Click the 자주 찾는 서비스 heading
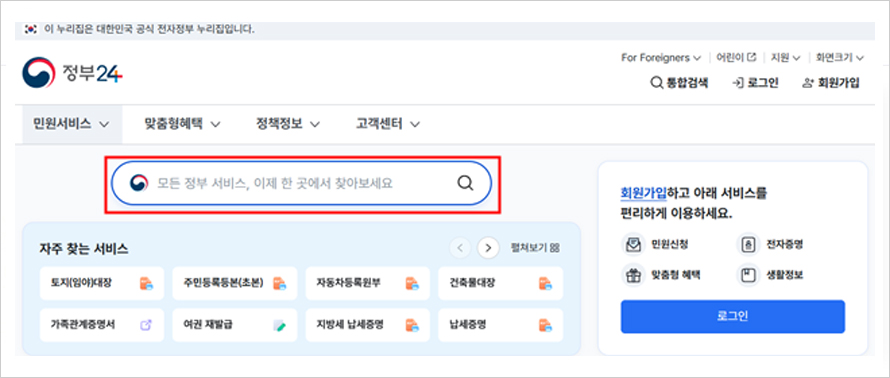 (84, 248)
